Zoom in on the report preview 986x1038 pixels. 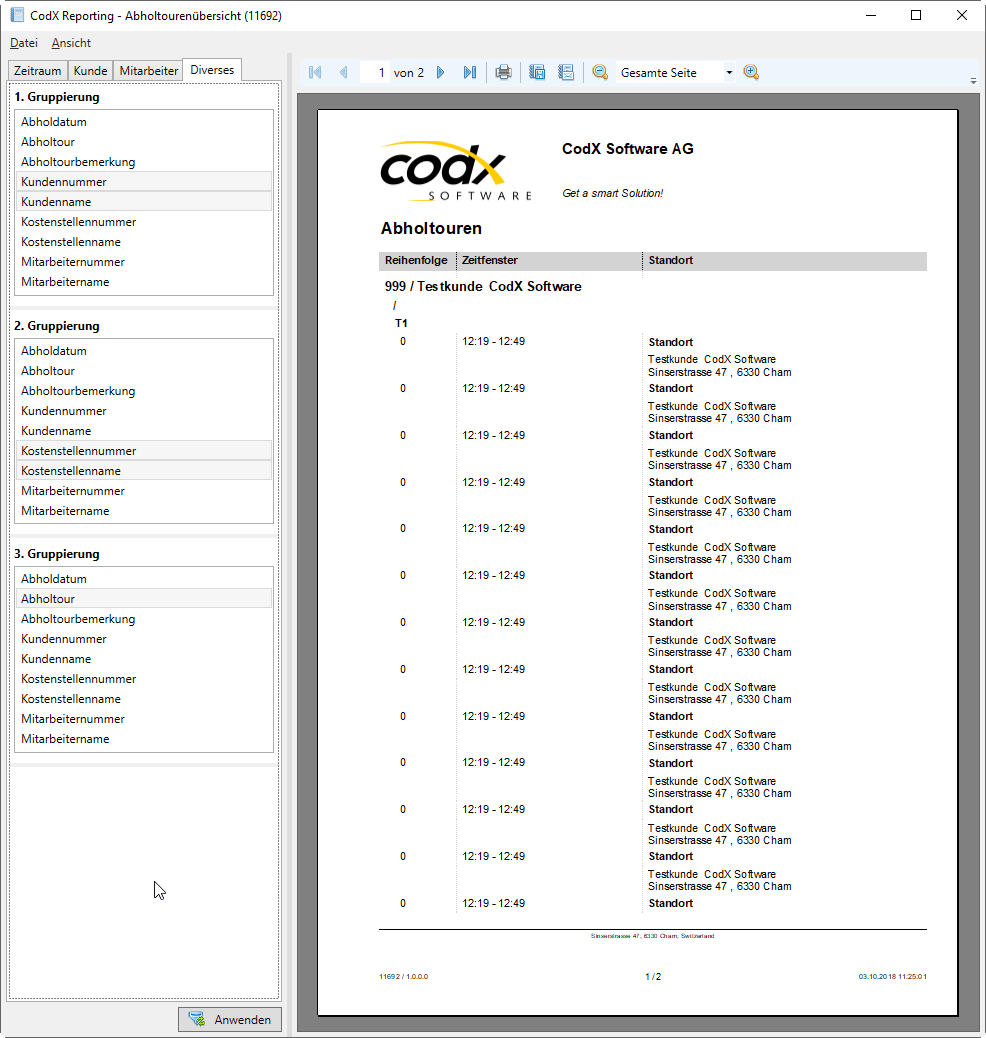coord(752,72)
